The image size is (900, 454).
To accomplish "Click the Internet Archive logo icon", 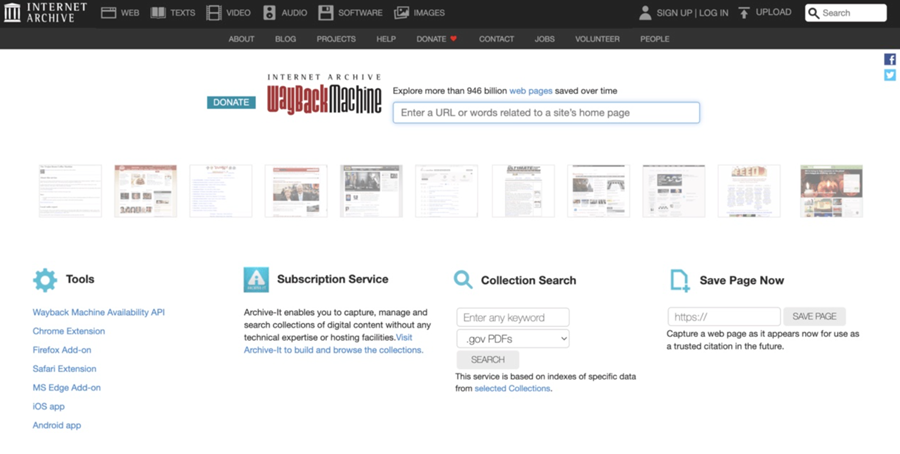I will pos(12,13).
